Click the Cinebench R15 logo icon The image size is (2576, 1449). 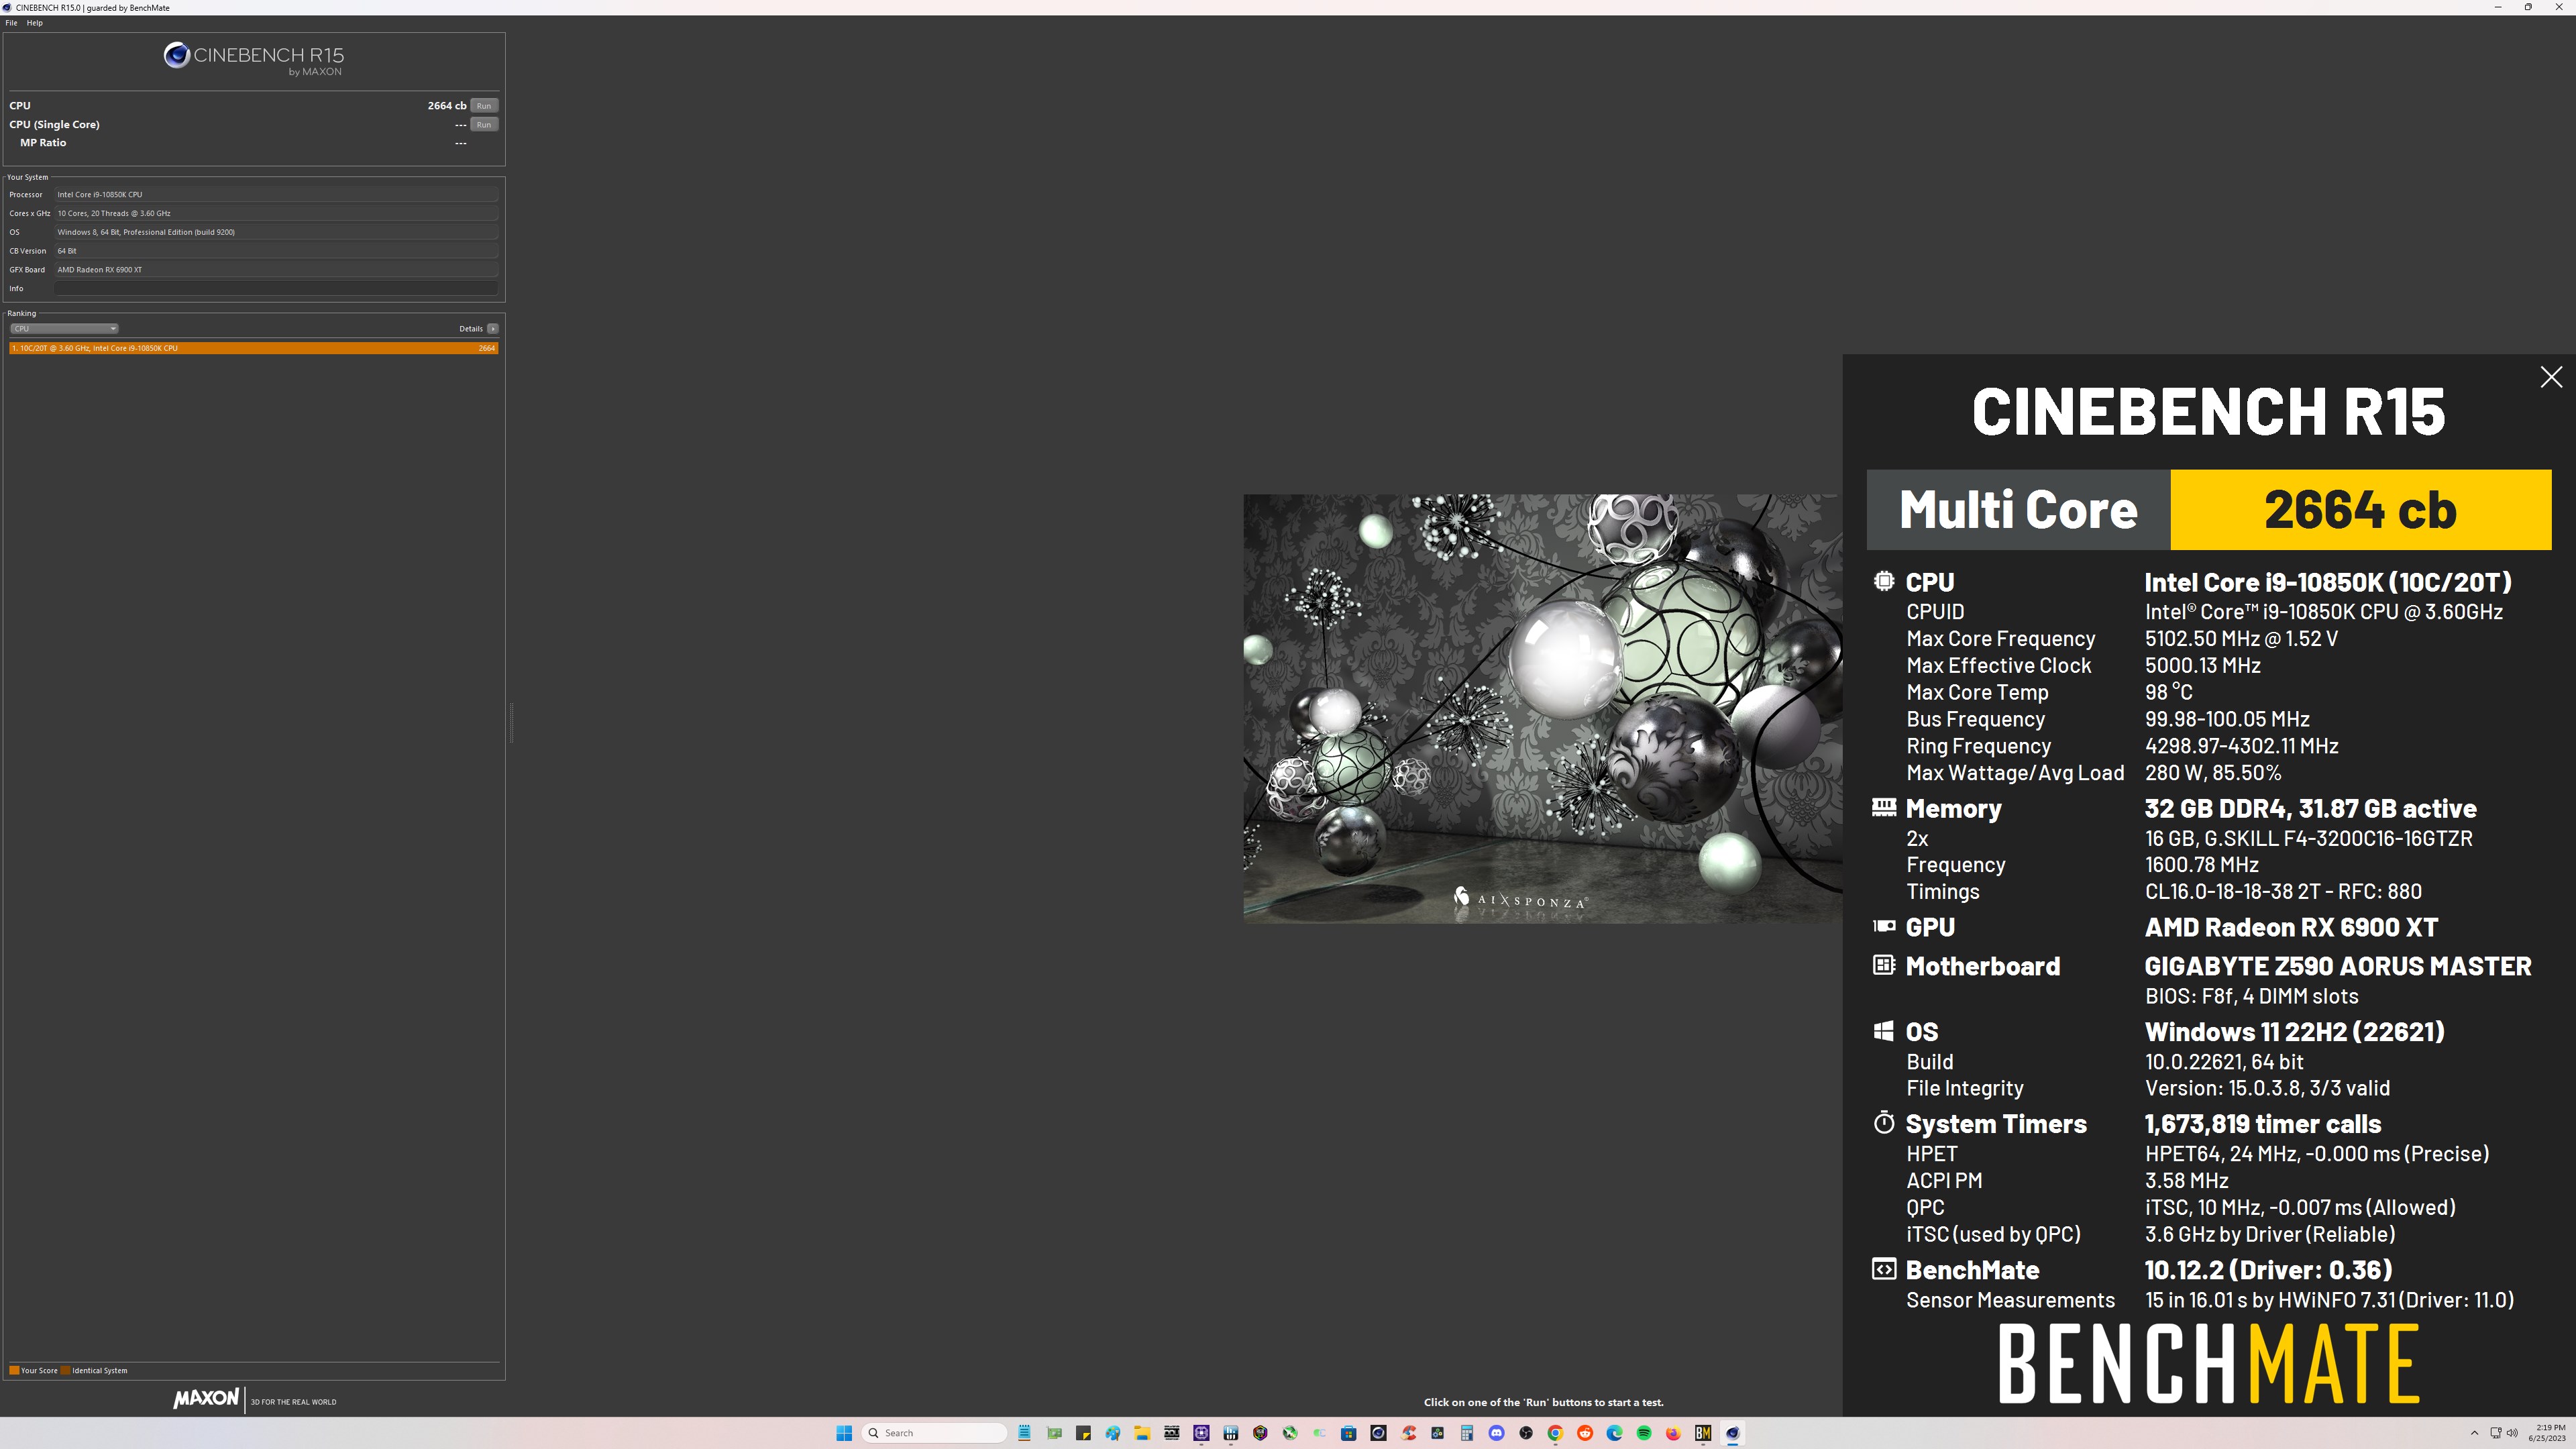tap(177, 55)
